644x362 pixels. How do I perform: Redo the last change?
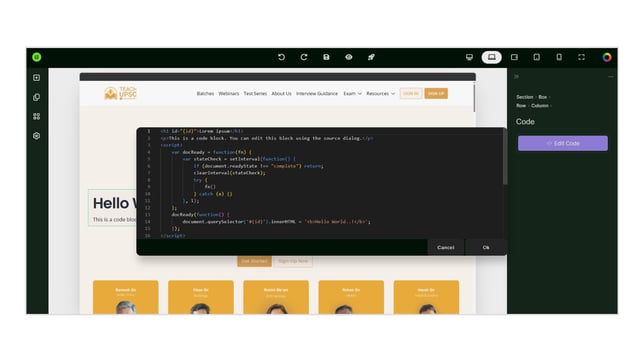click(x=304, y=57)
